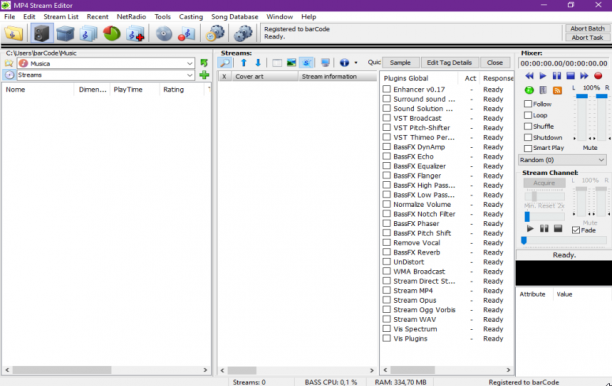The image size is (612, 386).
Task: Click the green refresh folder icon
Action: 204,63
